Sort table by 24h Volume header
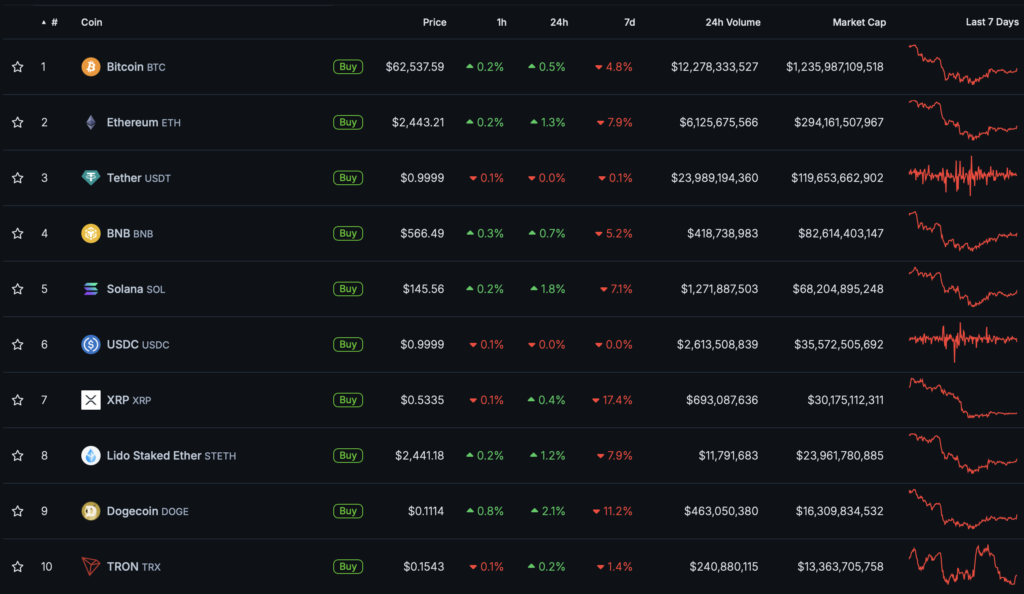 [732, 22]
